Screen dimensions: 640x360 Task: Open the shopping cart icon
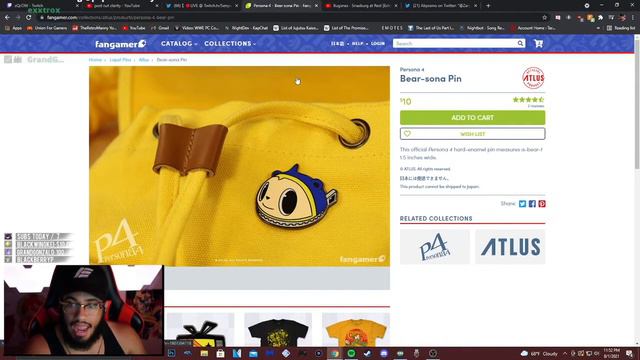(x=538, y=43)
